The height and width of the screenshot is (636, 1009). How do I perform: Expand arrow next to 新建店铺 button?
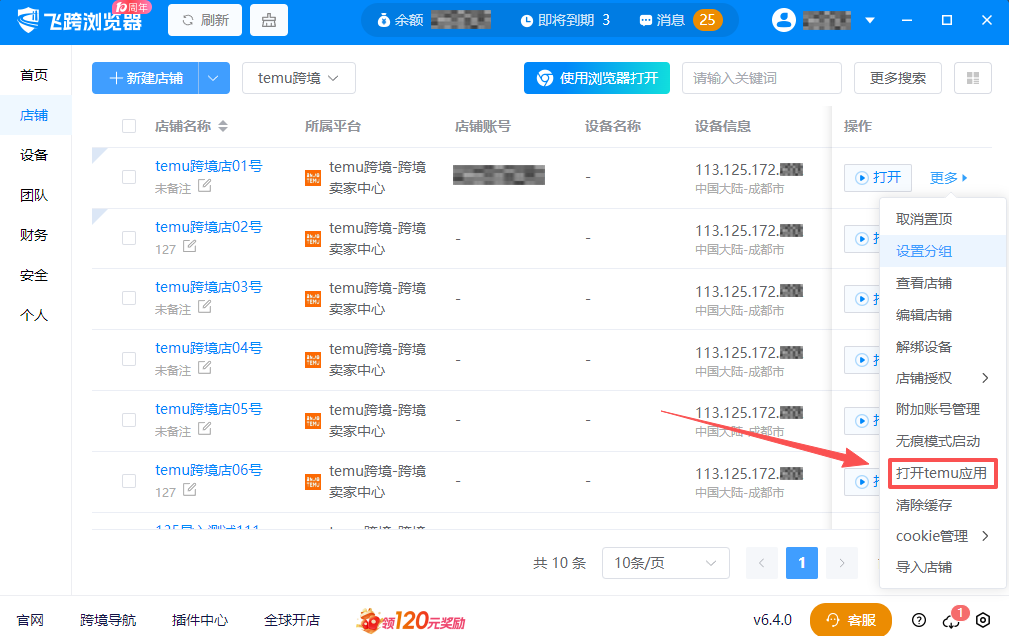[214, 78]
